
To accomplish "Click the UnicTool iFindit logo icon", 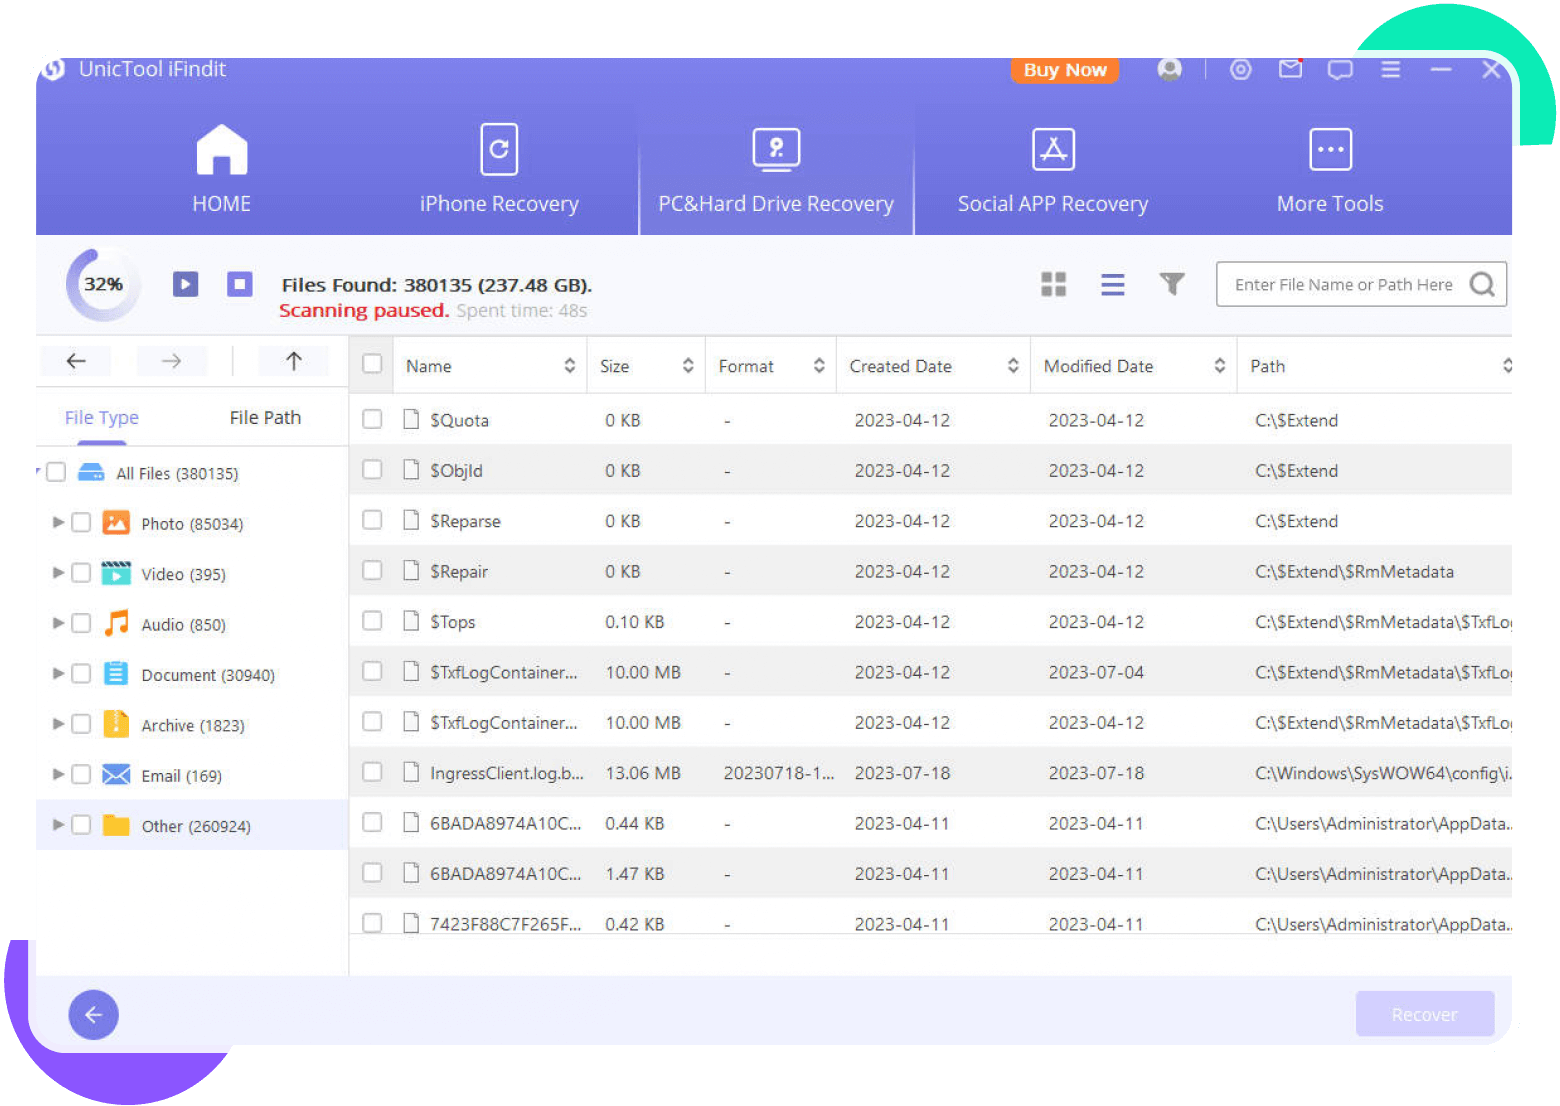I will coord(53,69).
